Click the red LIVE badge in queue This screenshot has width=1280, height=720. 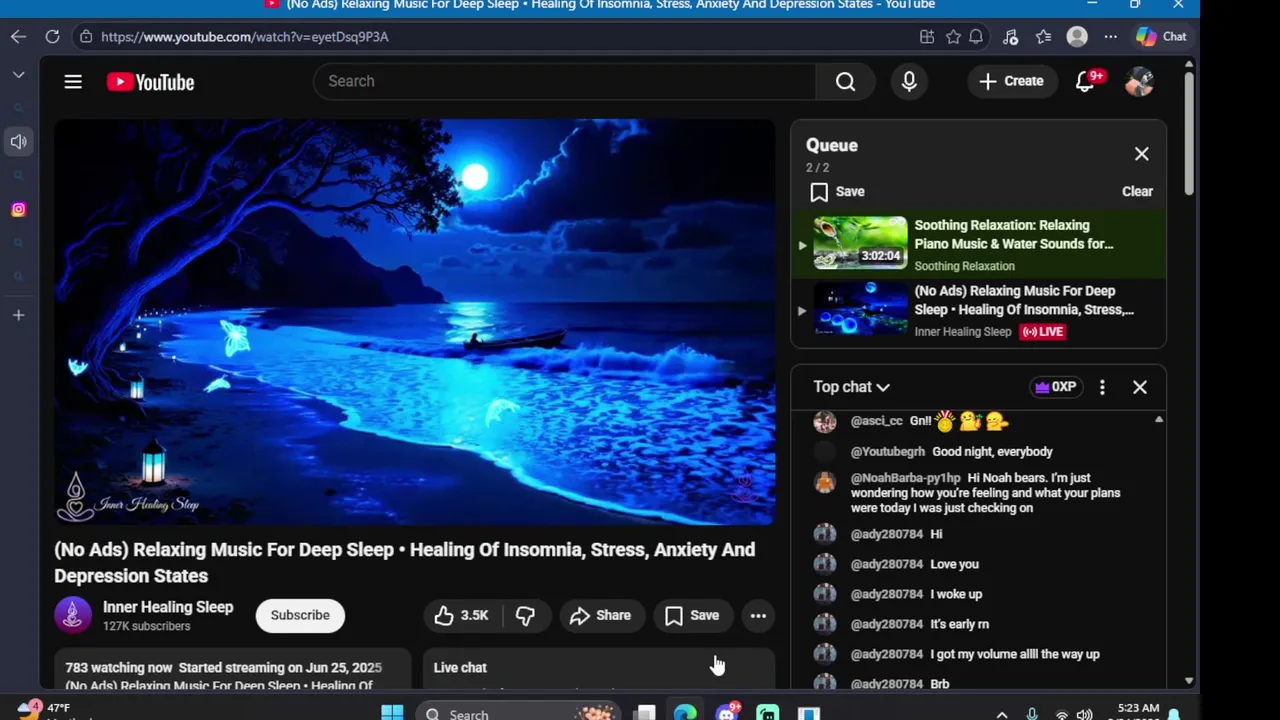tap(1042, 332)
